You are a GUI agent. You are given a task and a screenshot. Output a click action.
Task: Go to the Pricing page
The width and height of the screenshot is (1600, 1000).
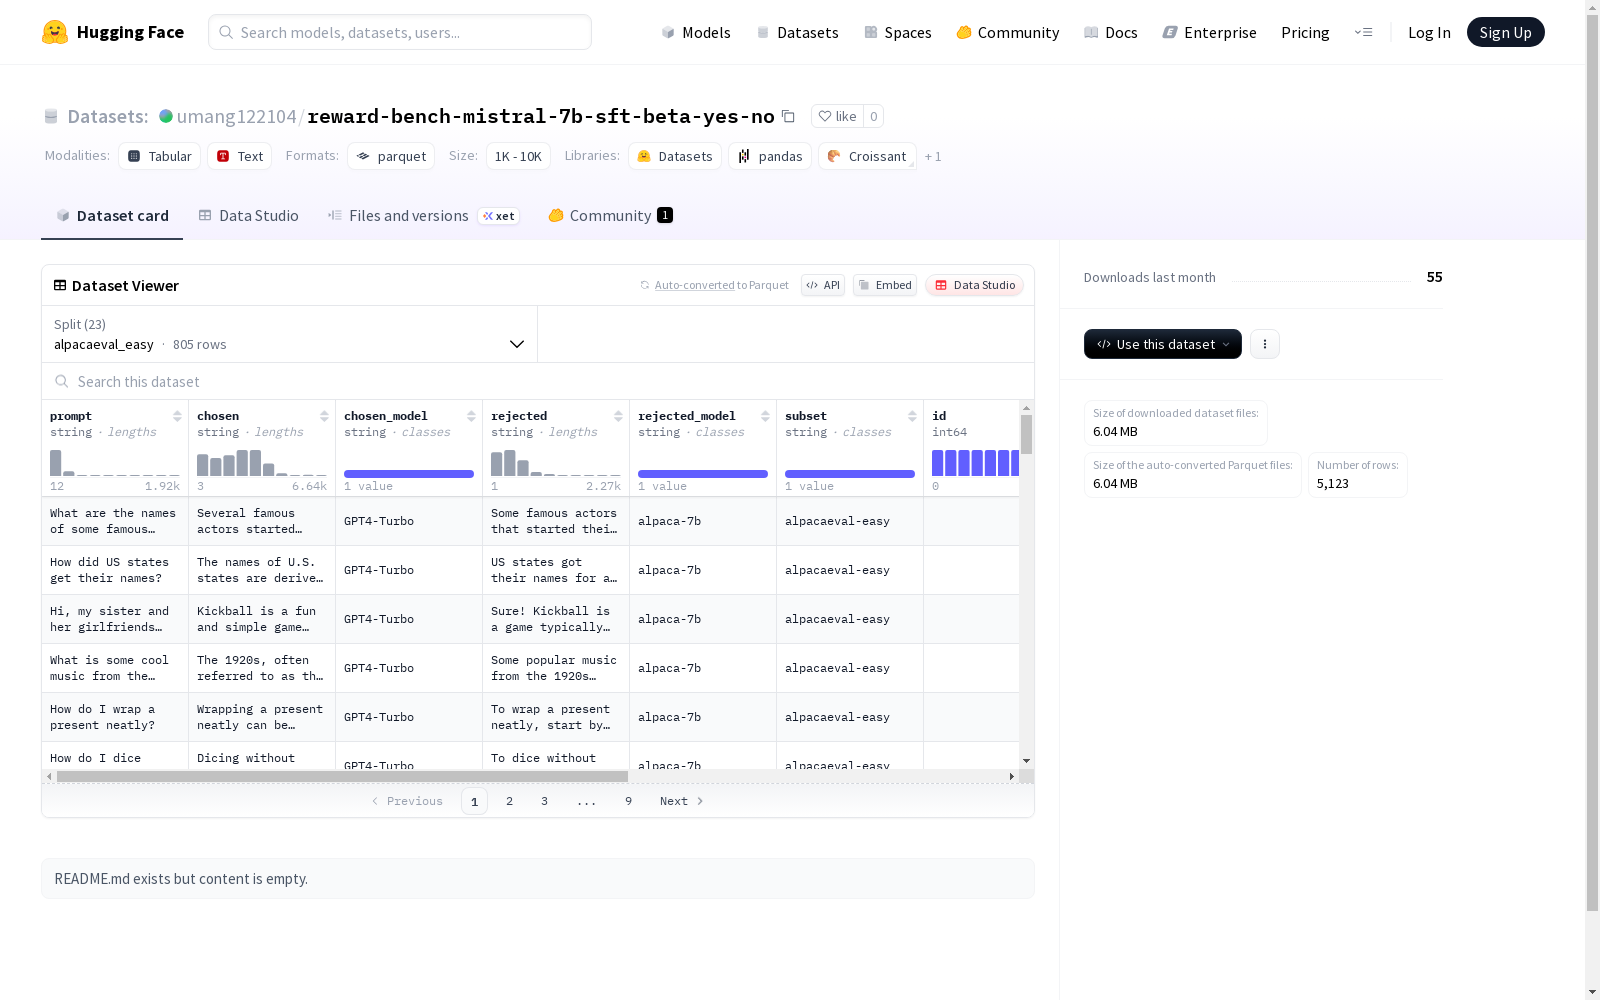click(1305, 32)
